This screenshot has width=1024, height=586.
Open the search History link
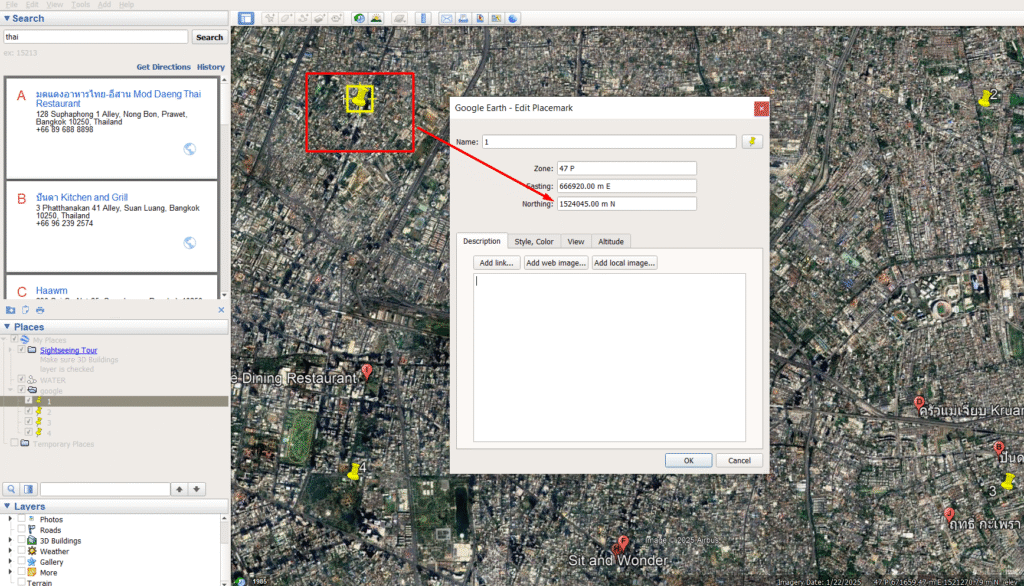coord(211,67)
